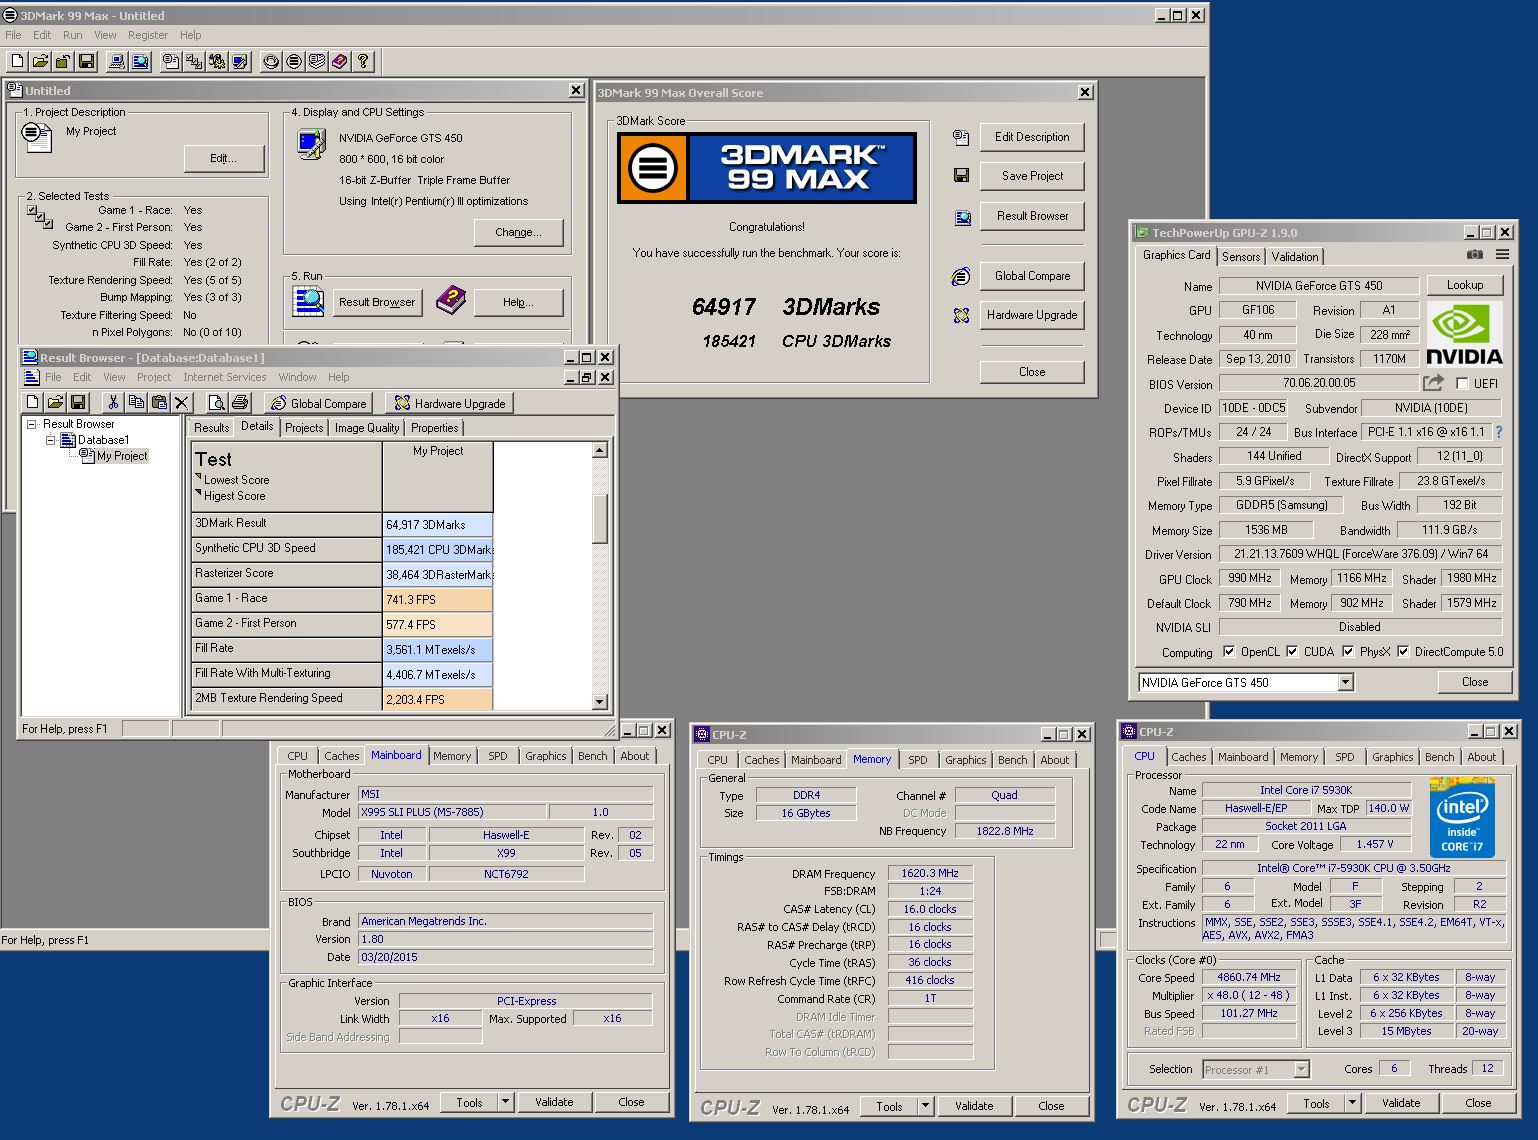Open Tools dropdown arrow in CPU-Z CPU window
Image resolution: width=1538 pixels, height=1140 pixels.
[1352, 1103]
